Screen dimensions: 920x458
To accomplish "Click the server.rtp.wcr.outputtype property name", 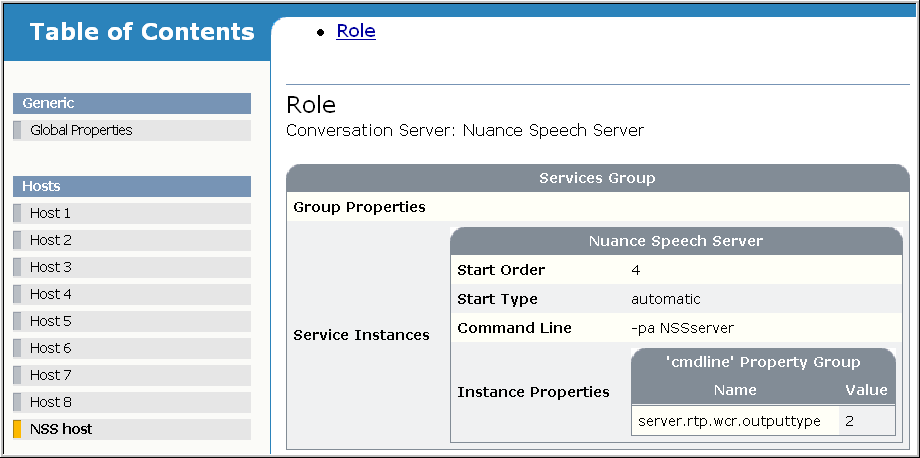I will pyautogui.click(x=729, y=421).
